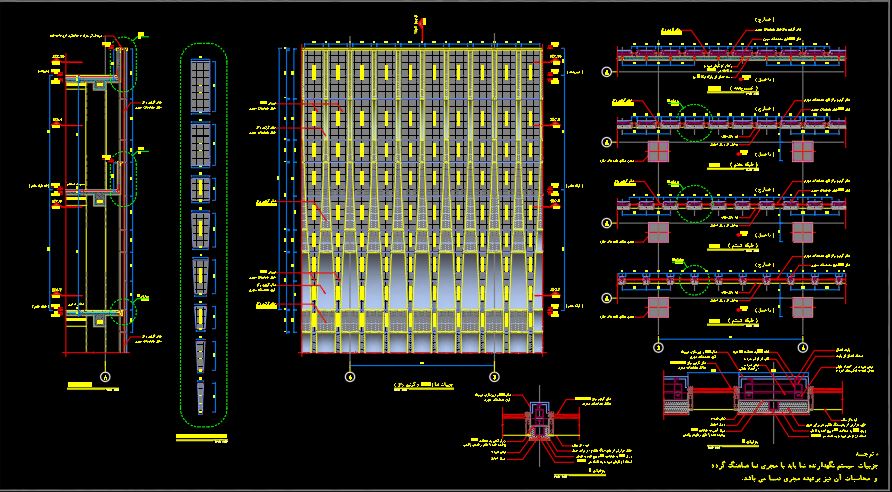Select grid bubble 3 beneath the plan sections
This screenshot has width=892, height=492.
tap(659, 346)
